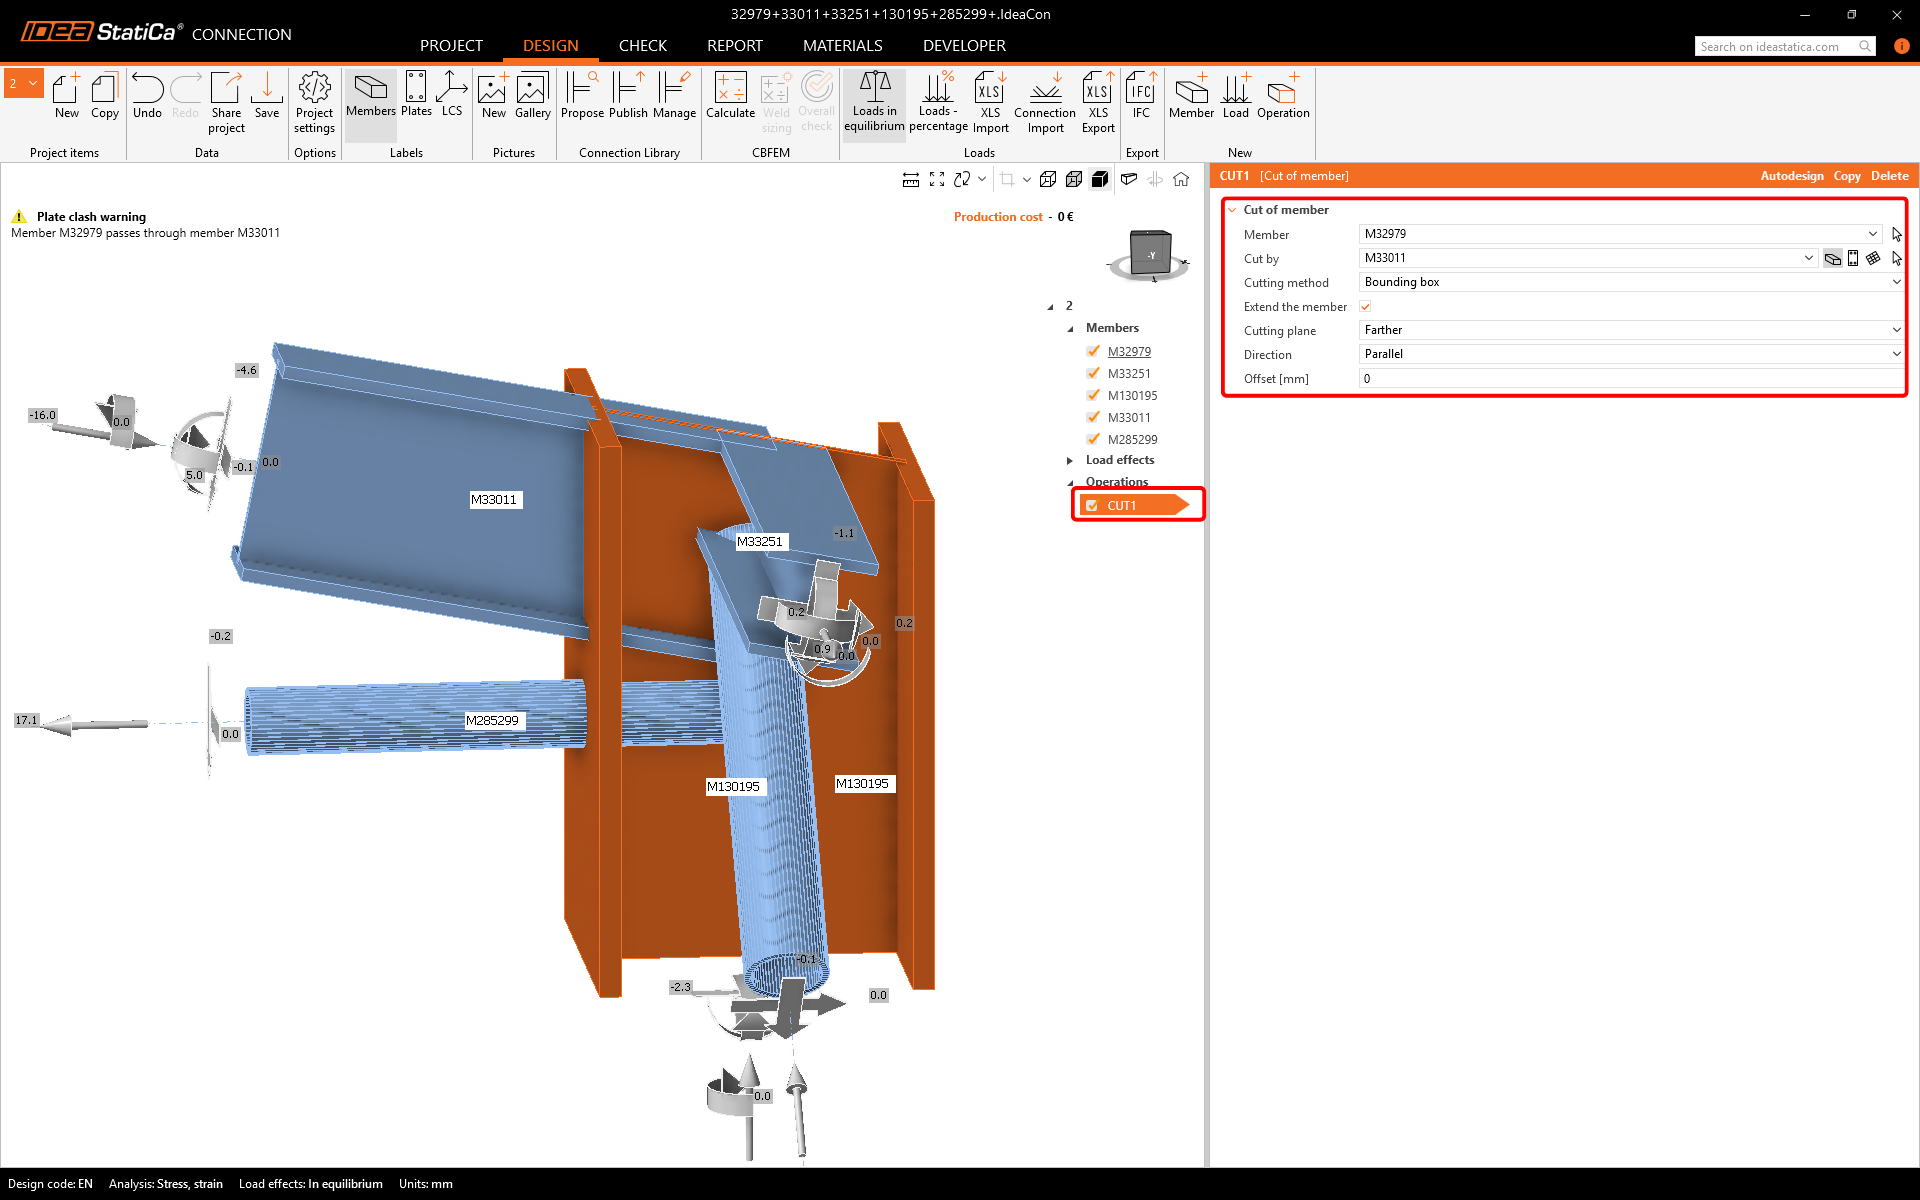Open the Cutting plane Farther dropdown
Viewport: 1920px width, 1200px height.
1631,330
